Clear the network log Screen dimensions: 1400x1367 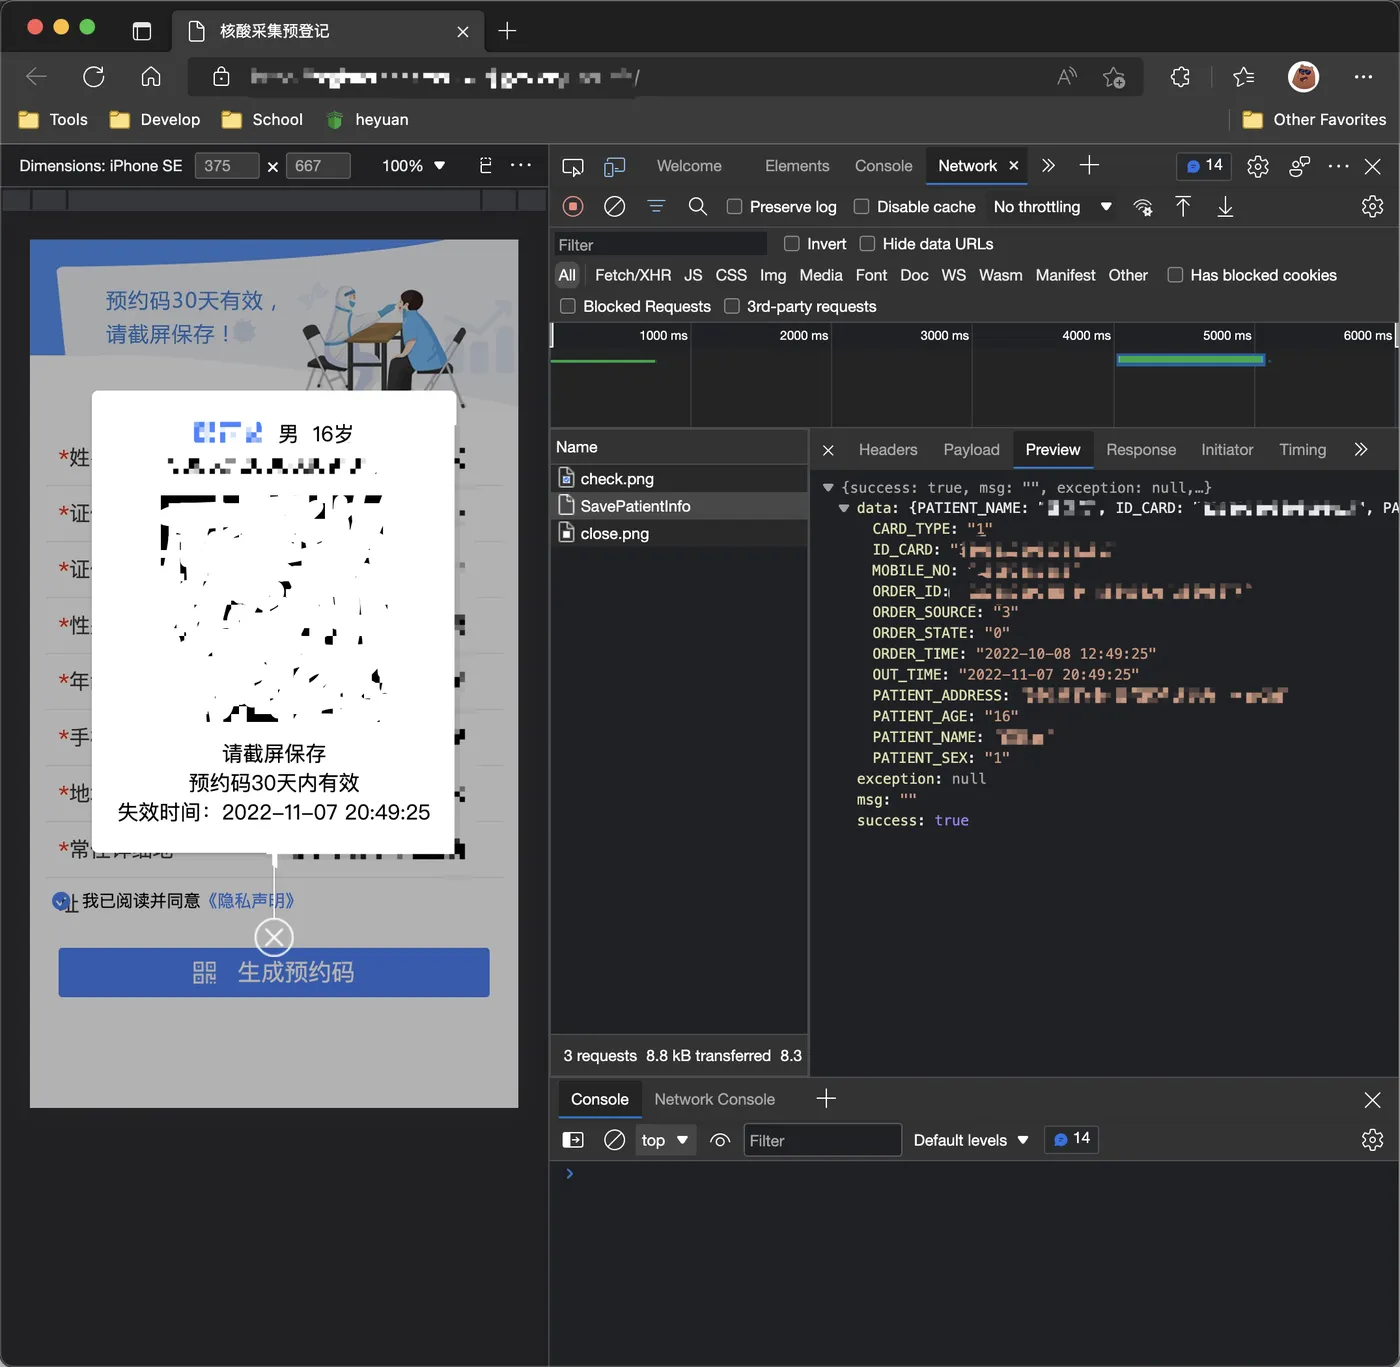click(x=615, y=206)
